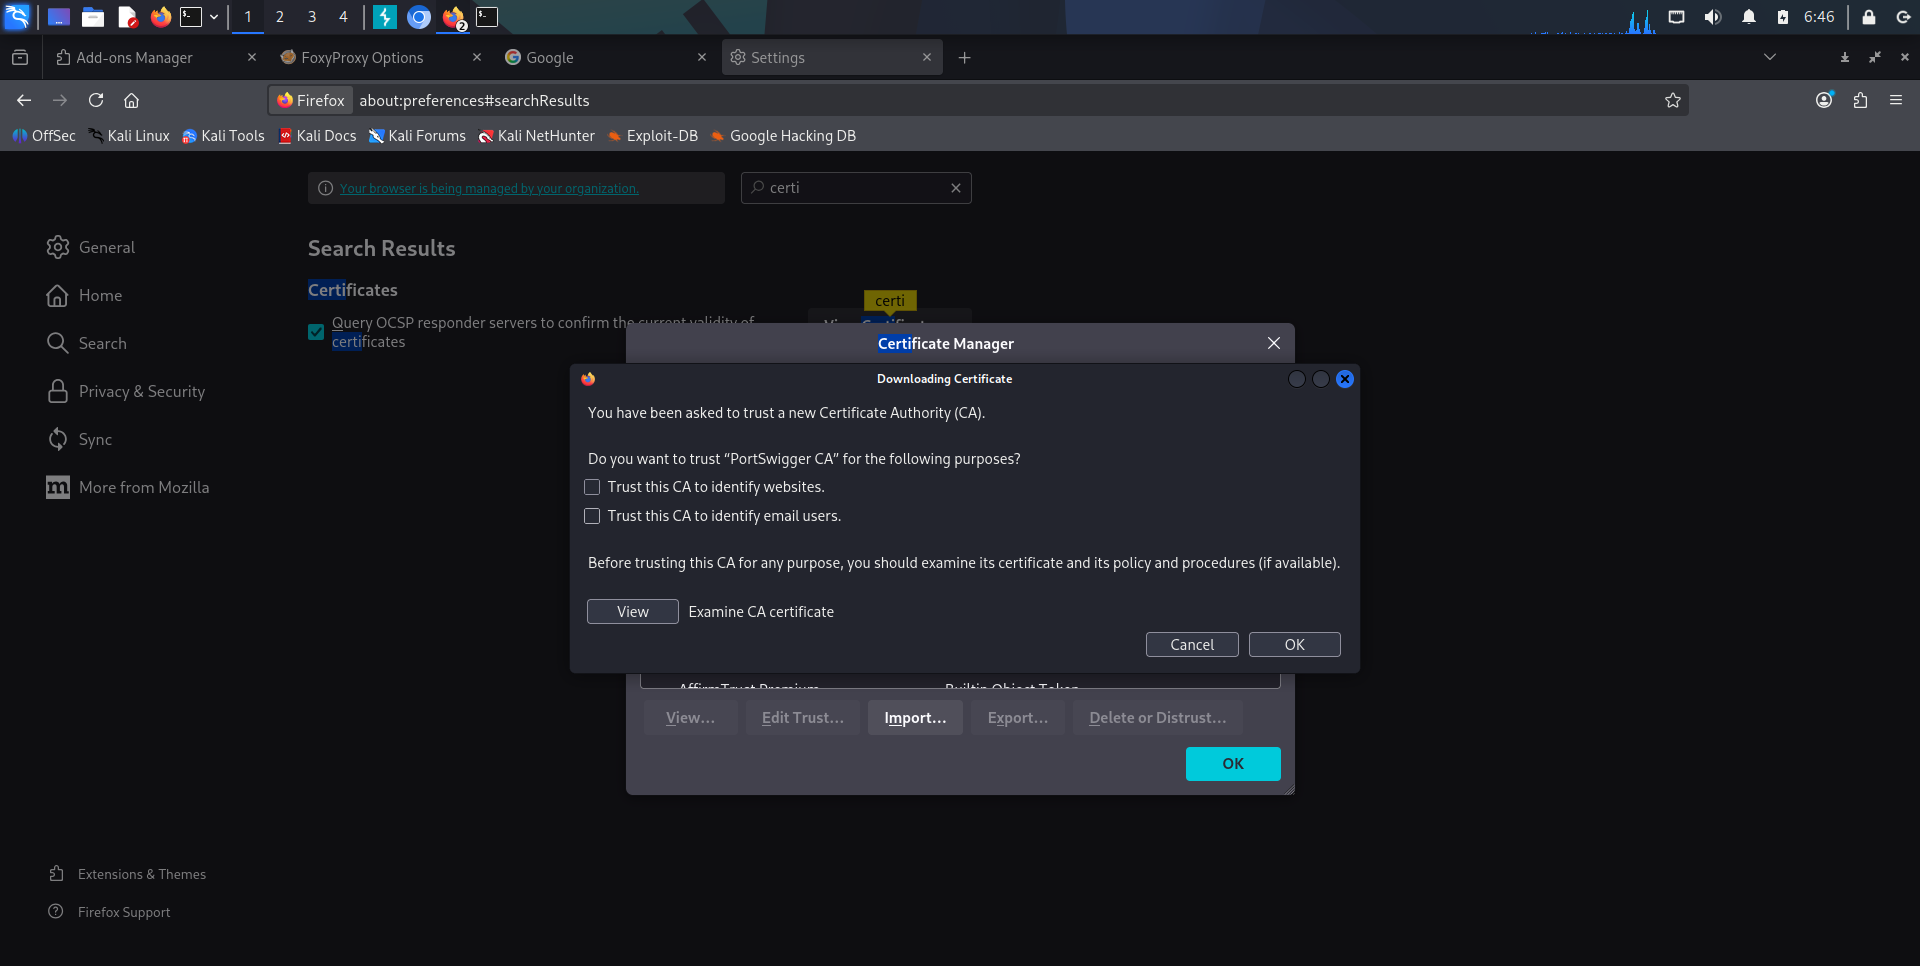1920x966 pixels.
Task: Open the Firefox View button
Action: tap(20, 58)
